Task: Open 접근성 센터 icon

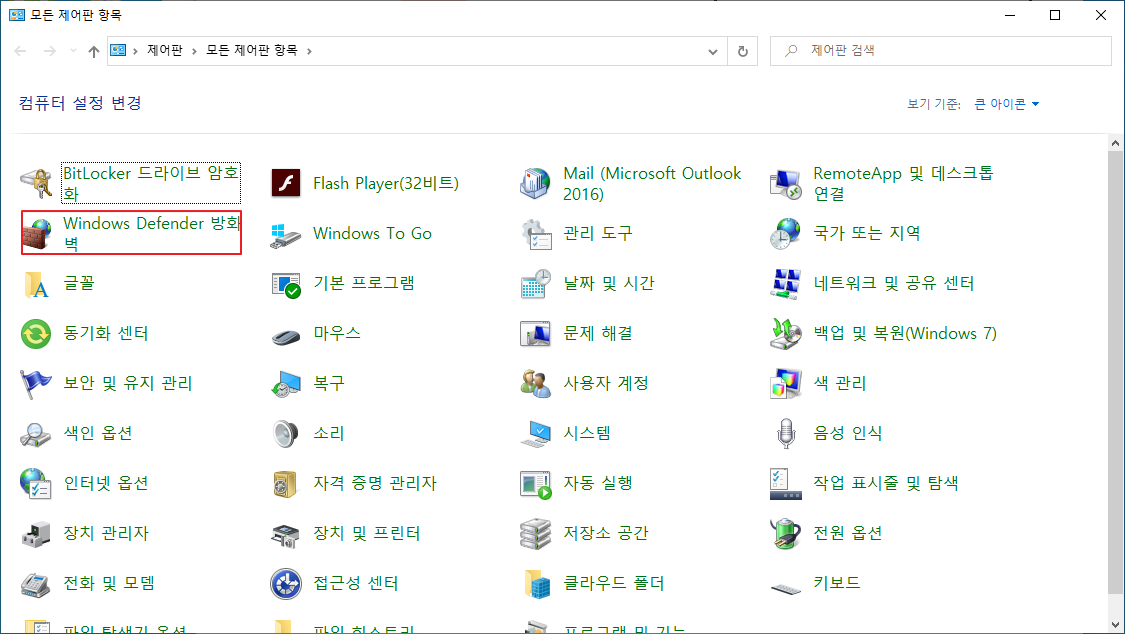Action: pyautogui.click(x=286, y=585)
